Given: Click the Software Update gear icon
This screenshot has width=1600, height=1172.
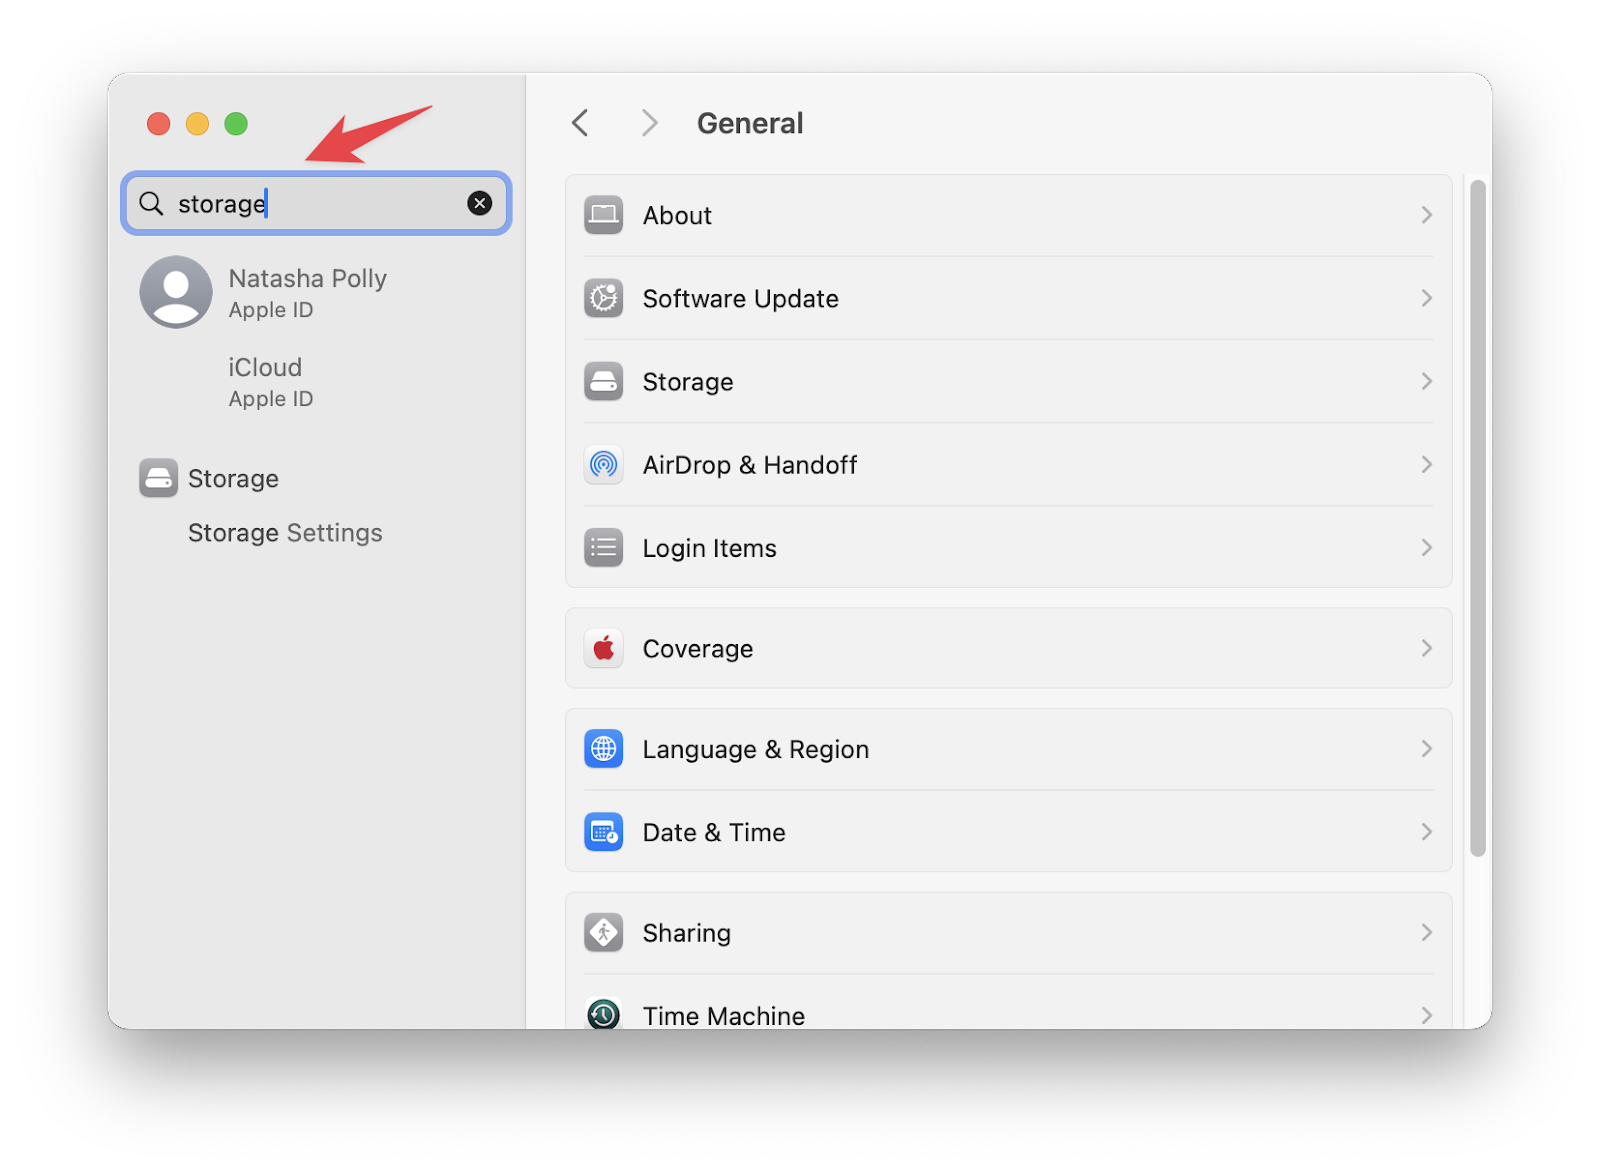Looking at the screenshot, I should pyautogui.click(x=603, y=298).
